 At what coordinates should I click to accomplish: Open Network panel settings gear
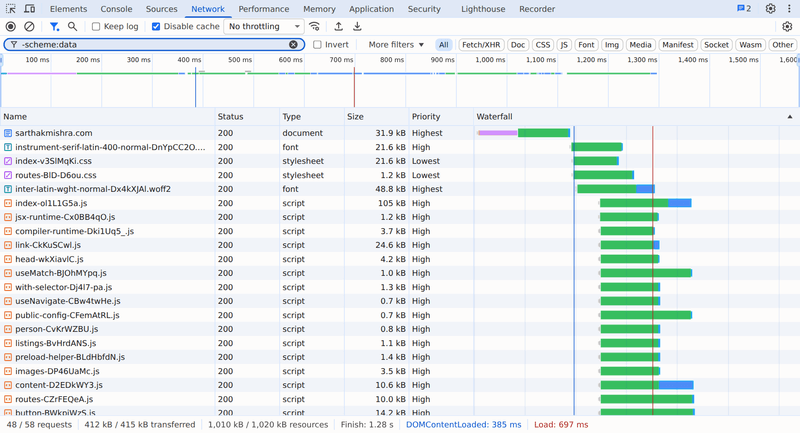(787, 27)
